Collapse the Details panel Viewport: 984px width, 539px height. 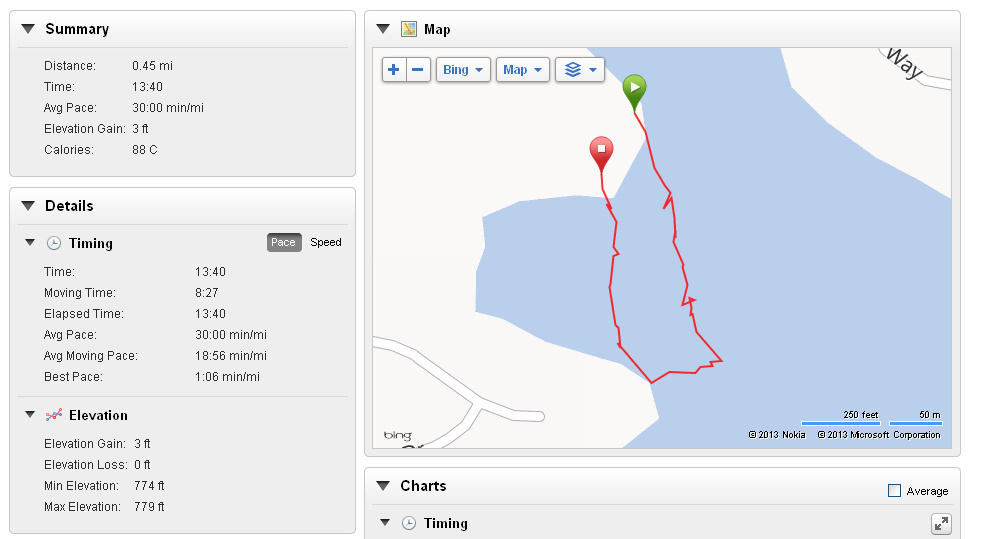[x=27, y=206]
